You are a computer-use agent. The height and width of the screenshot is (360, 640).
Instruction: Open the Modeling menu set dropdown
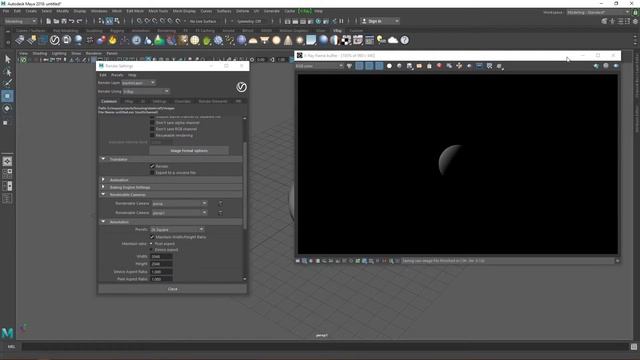(20, 21)
